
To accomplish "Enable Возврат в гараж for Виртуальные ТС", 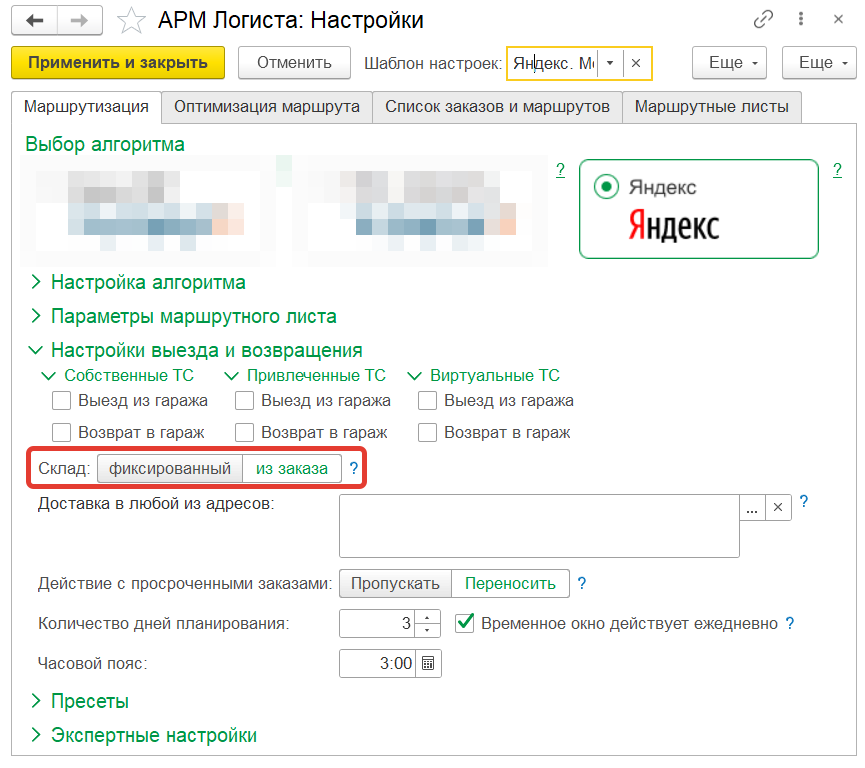I will pyautogui.click(x=428, y=433).
